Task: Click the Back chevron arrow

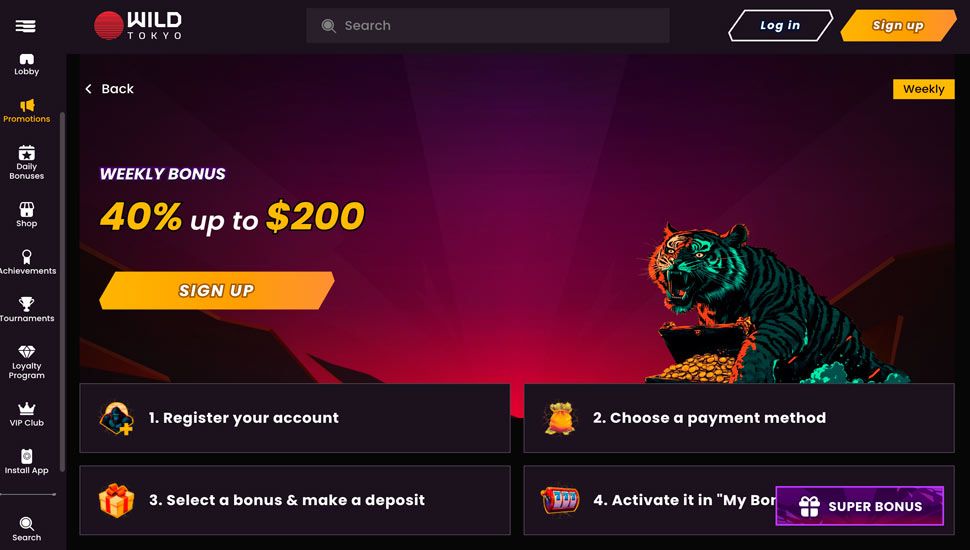Action: tap(88, 89)
